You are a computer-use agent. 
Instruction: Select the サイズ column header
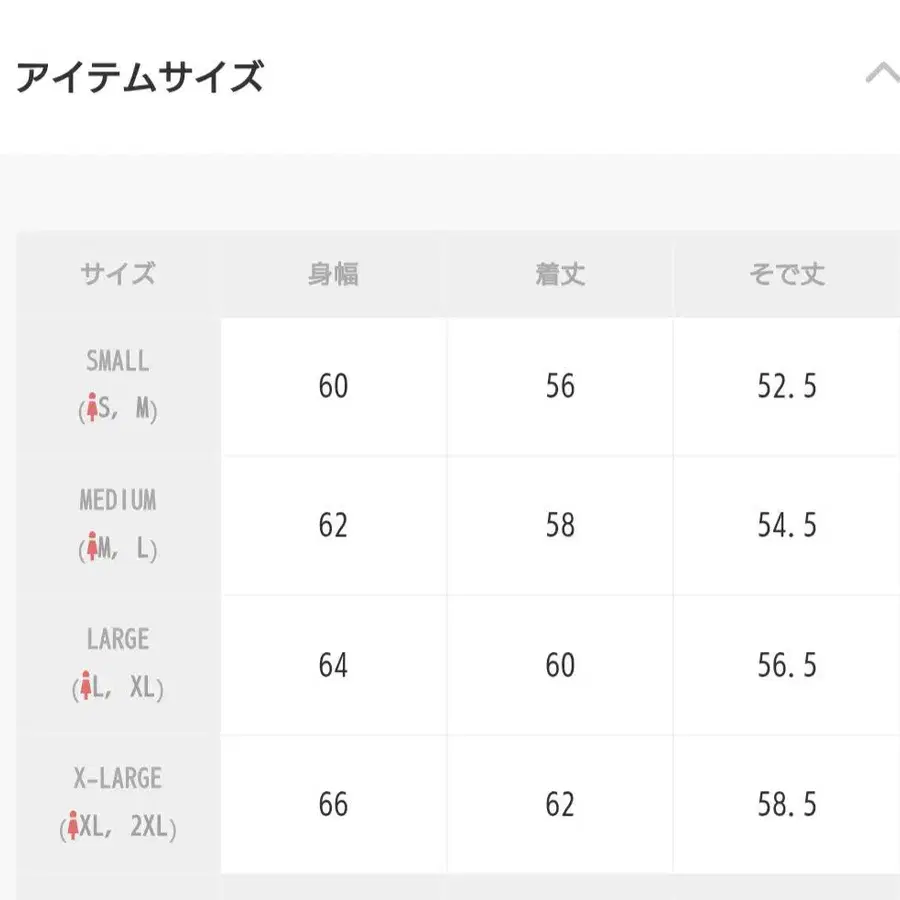point(117,273)
